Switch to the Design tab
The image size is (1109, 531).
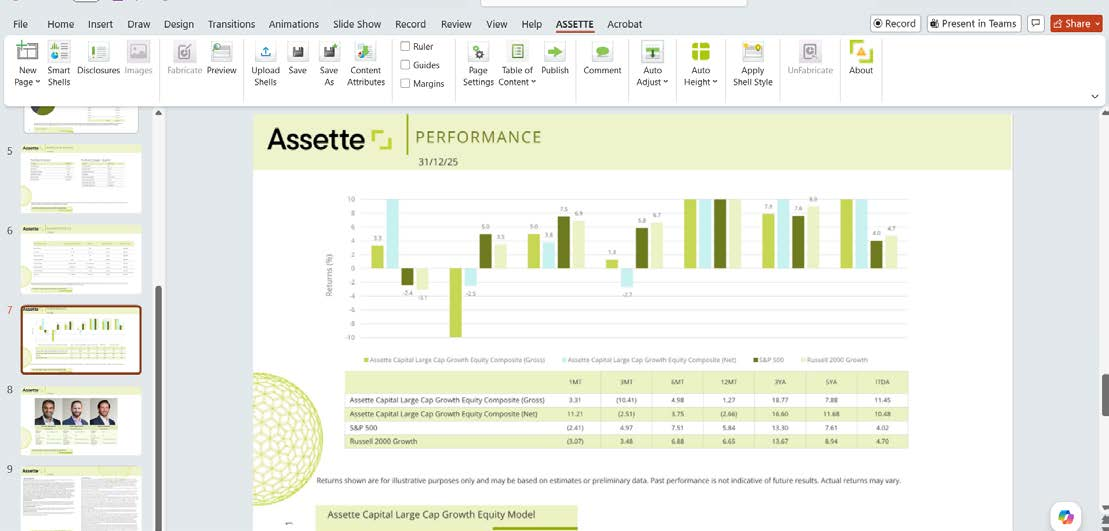[x=179, y=24]
